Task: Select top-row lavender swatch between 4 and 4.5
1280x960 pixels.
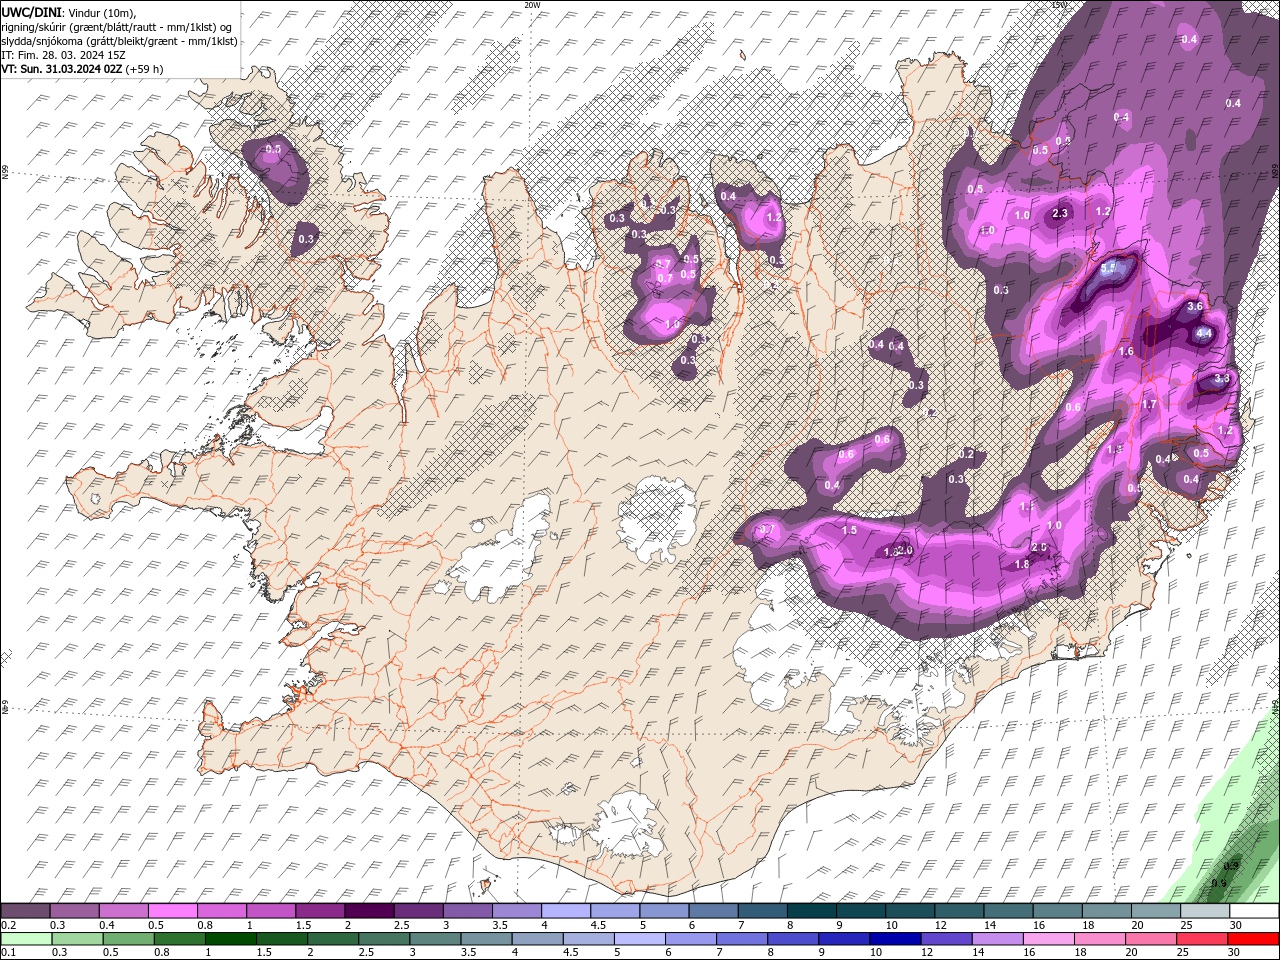Action: click(566, 911)
